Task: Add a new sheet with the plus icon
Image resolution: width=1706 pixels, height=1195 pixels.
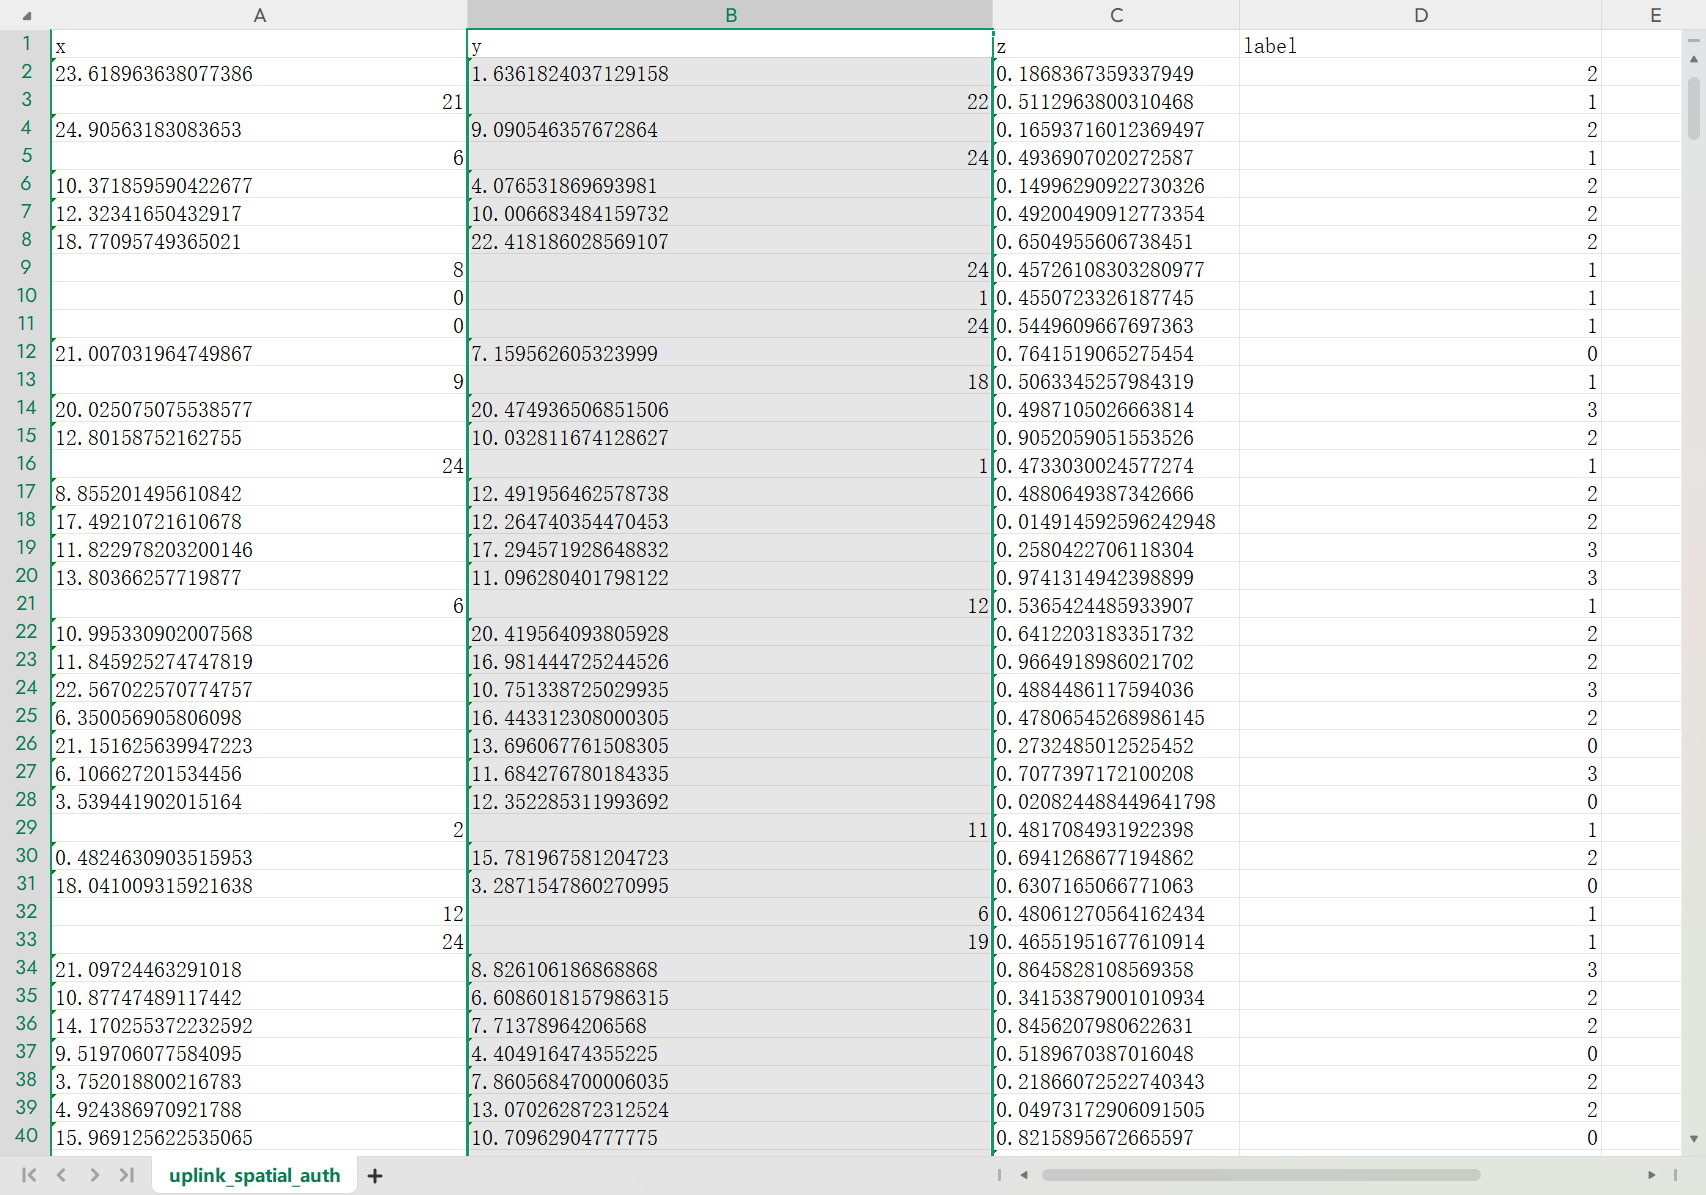Action: (x=375, y=1176)
